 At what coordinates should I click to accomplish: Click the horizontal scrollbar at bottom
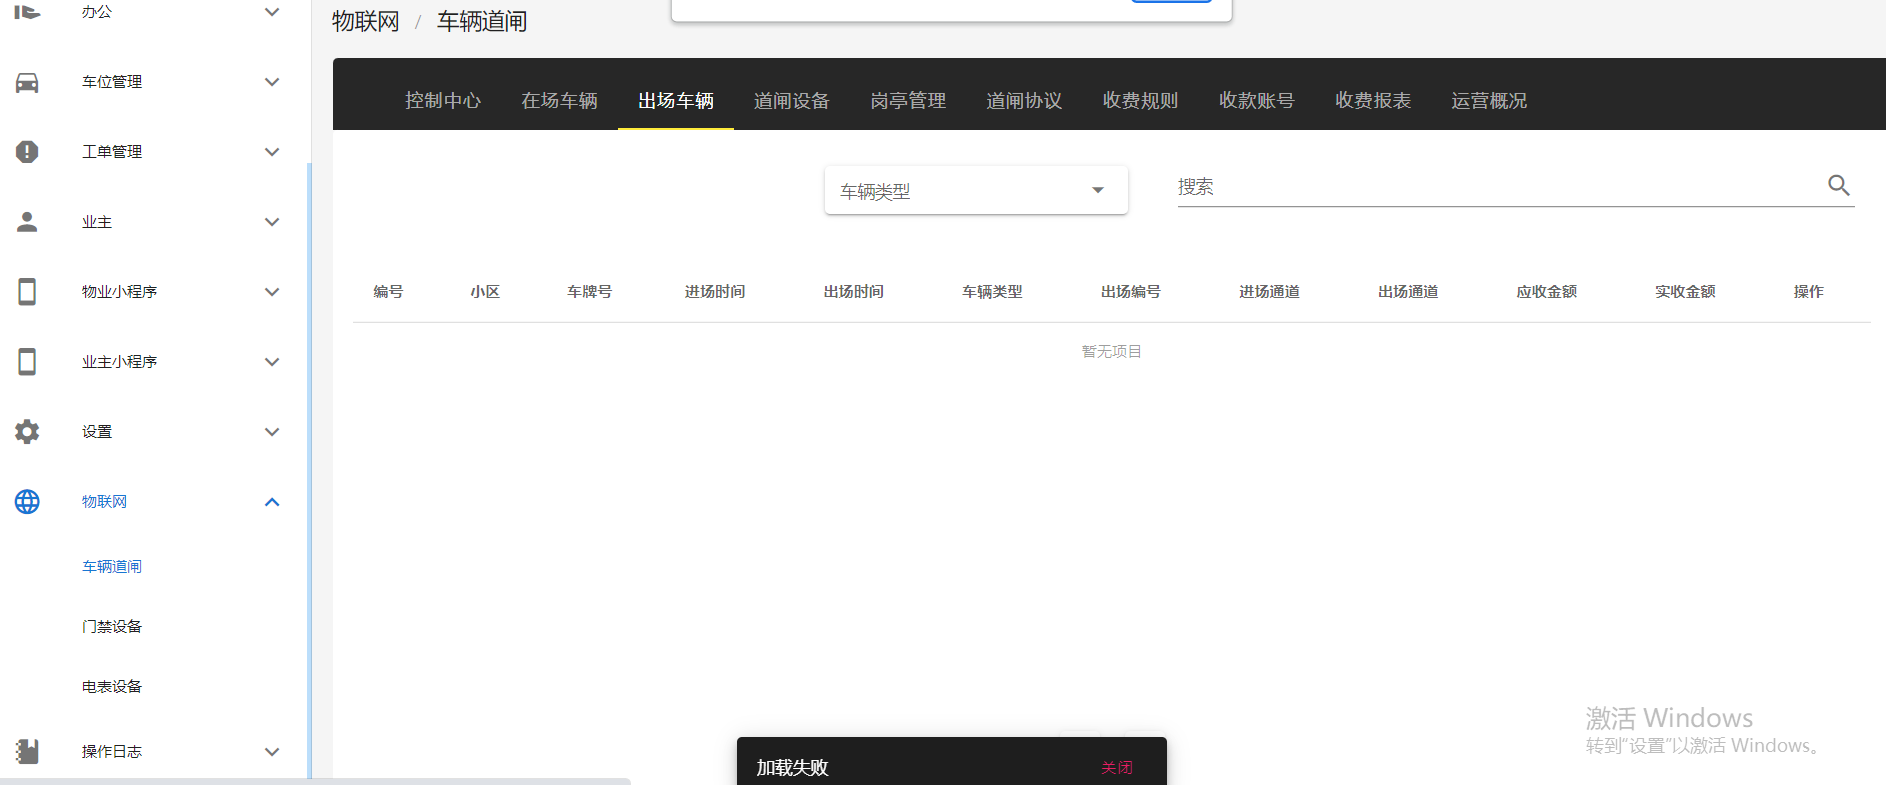[315, 781]
